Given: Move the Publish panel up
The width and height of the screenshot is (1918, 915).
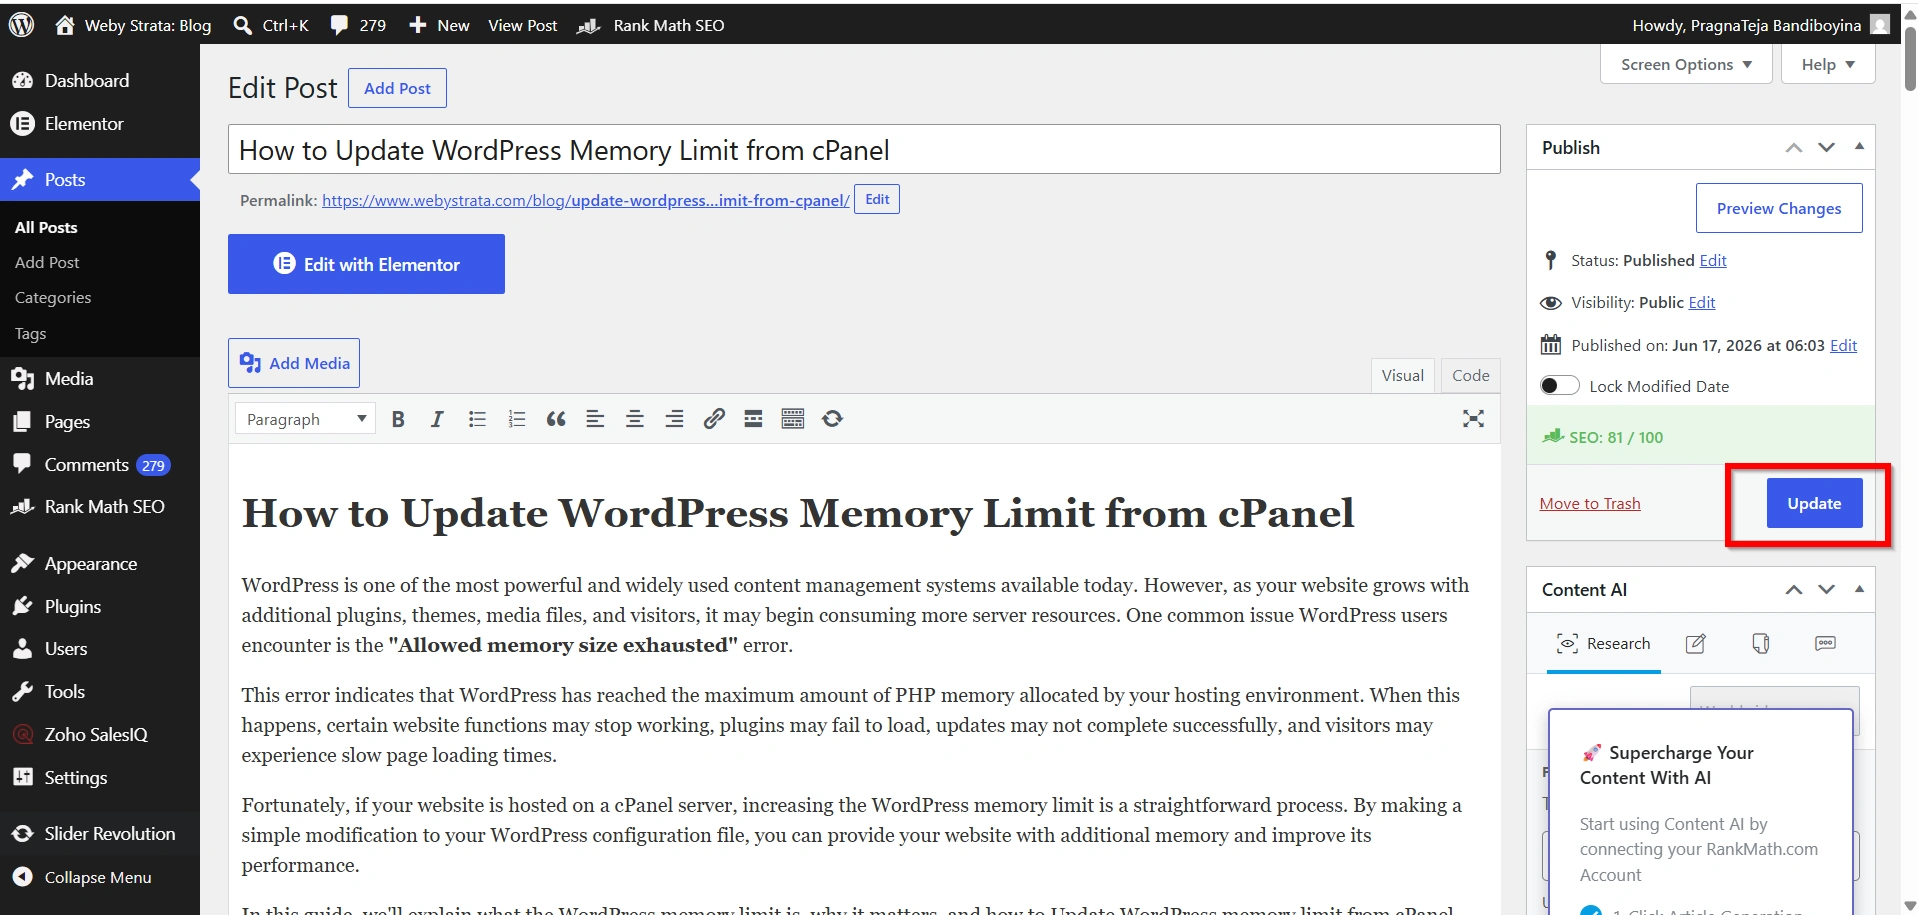Looking at the screenshot, I should point(1794,147).
